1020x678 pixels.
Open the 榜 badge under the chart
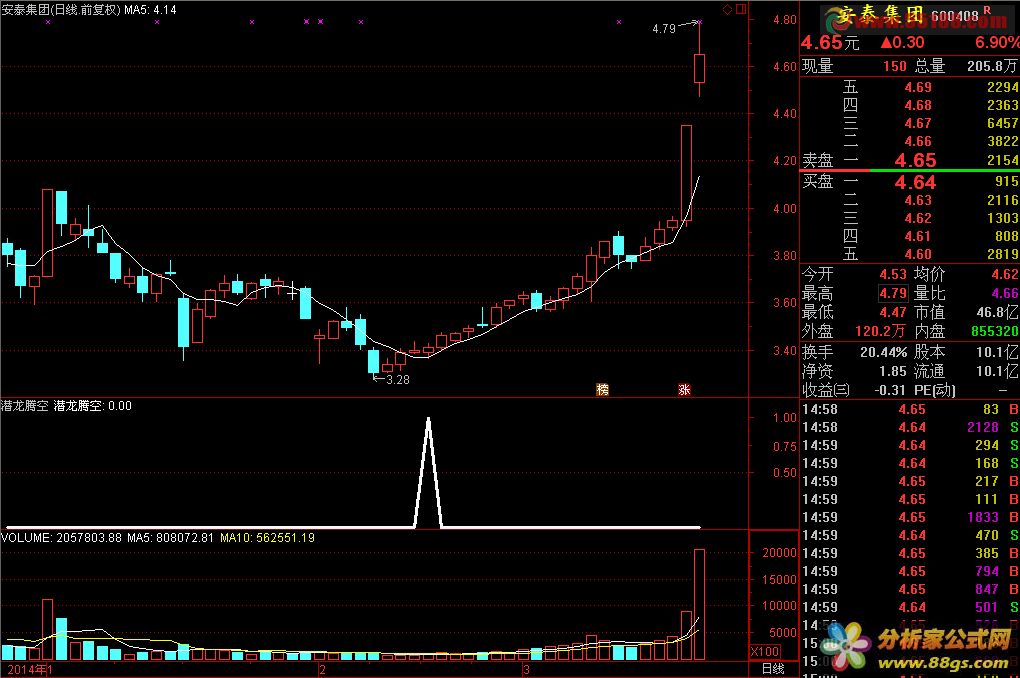coord(602,389)
